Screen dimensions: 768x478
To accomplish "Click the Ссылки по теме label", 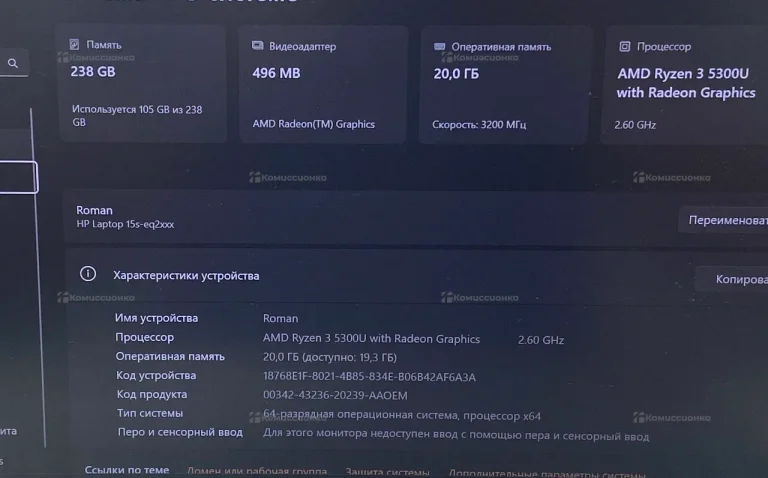I will click(127, 470).
